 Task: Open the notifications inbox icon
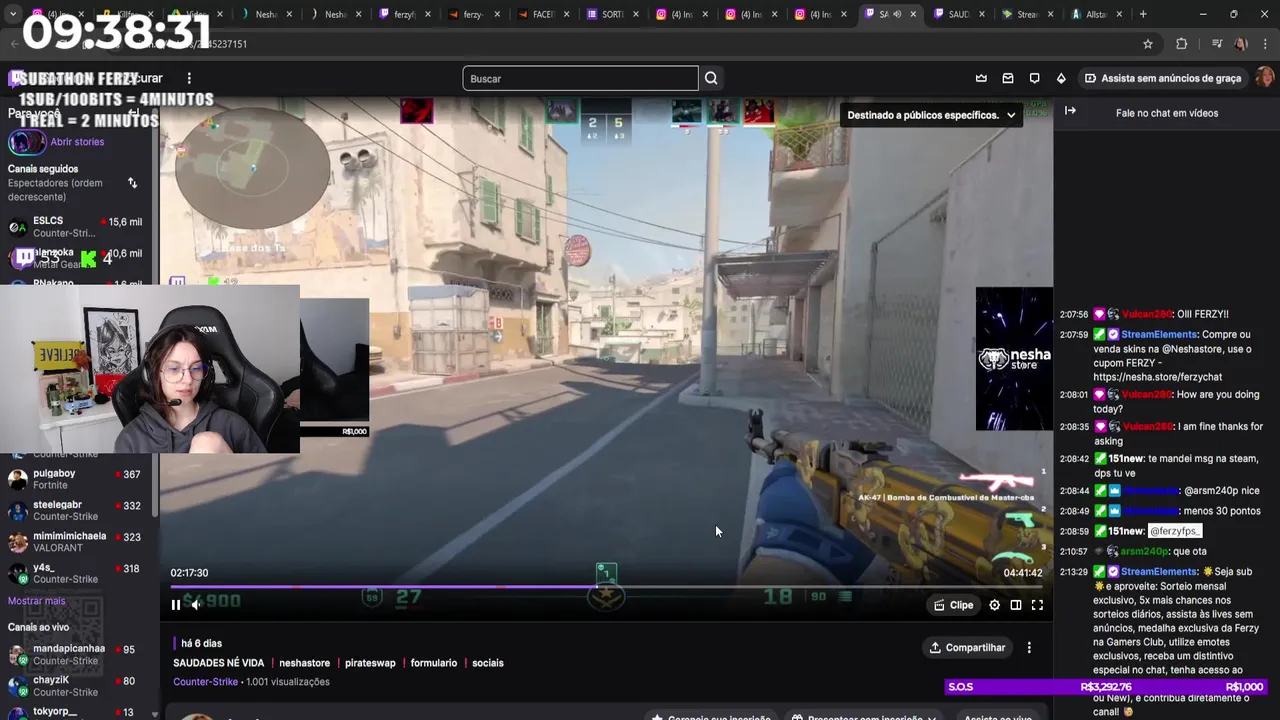(x=1008, y=78)
